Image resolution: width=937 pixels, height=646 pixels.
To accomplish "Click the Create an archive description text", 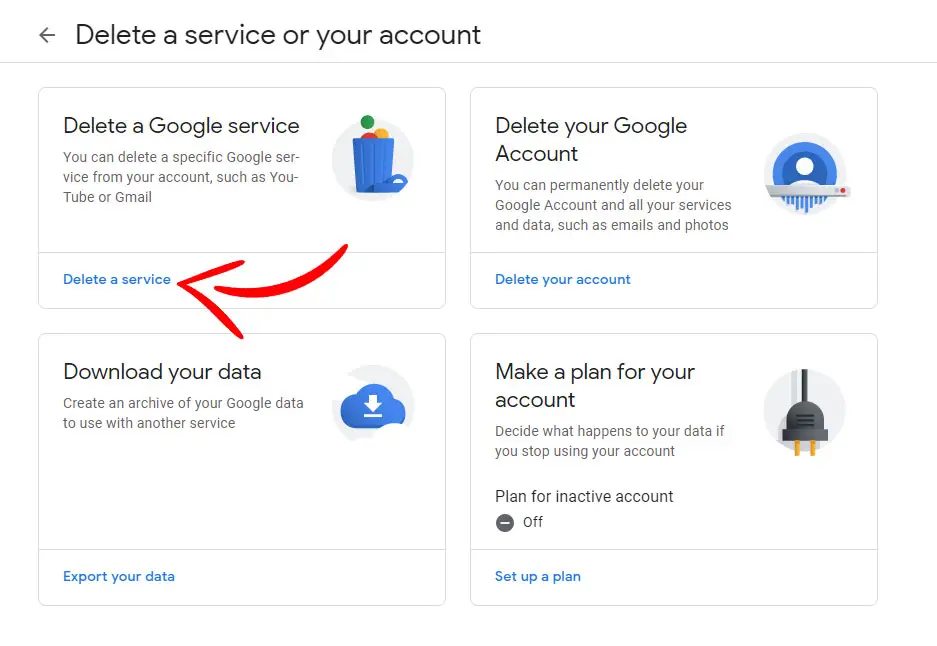I will coord(183,413).
